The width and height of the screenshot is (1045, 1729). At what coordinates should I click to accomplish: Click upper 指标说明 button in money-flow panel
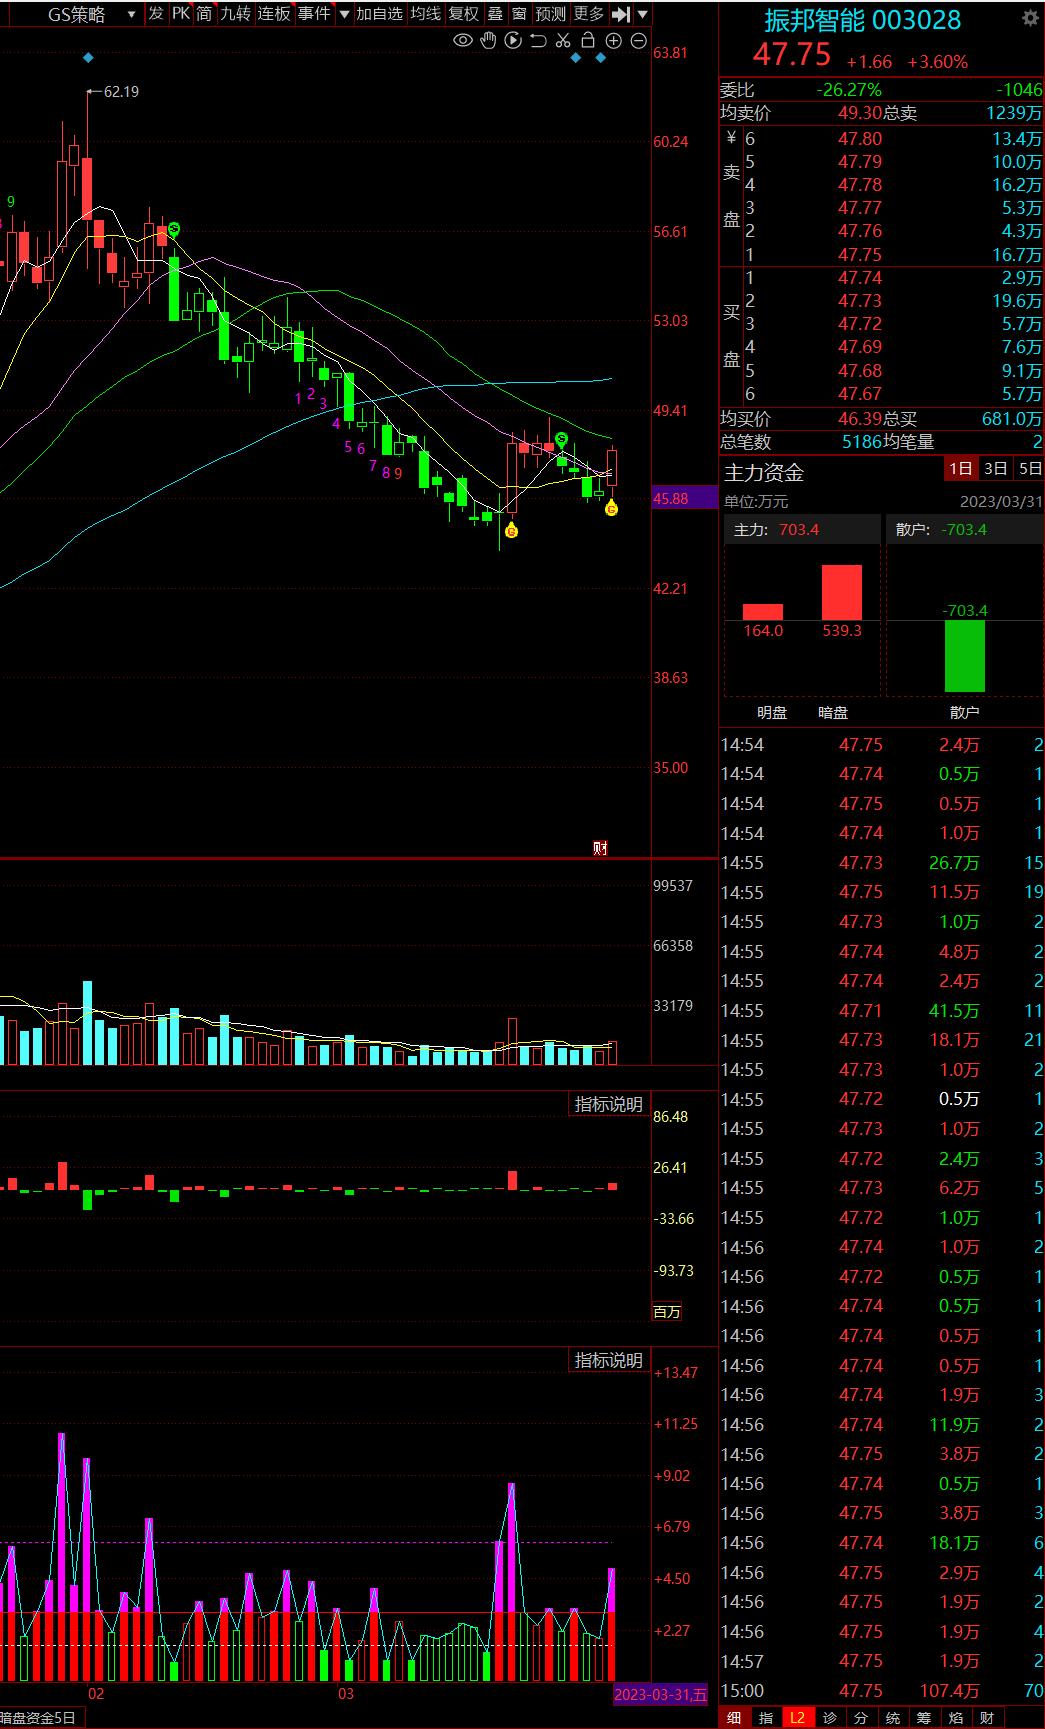pyautogui.click(x=608, y=1104)
